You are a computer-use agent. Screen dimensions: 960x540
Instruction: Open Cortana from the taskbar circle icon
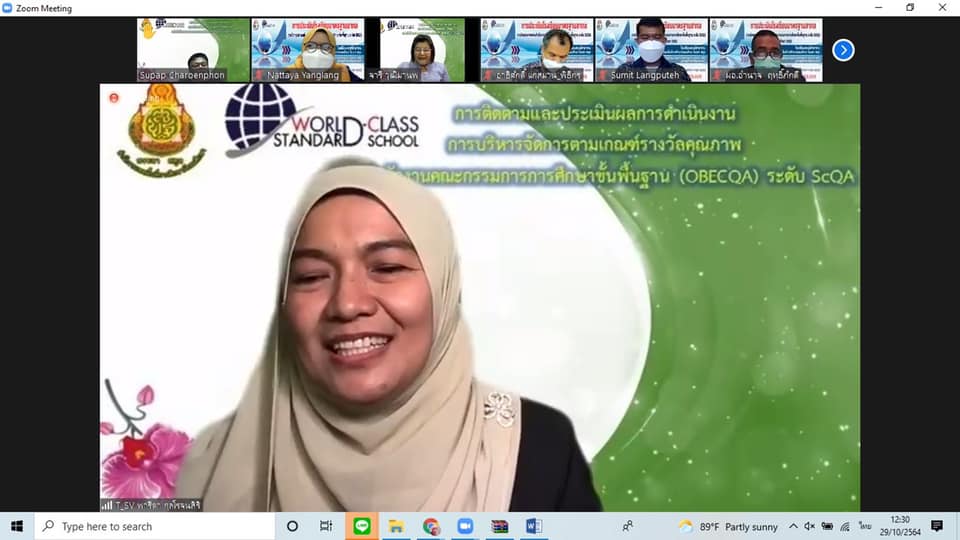[x=293, y=526]
